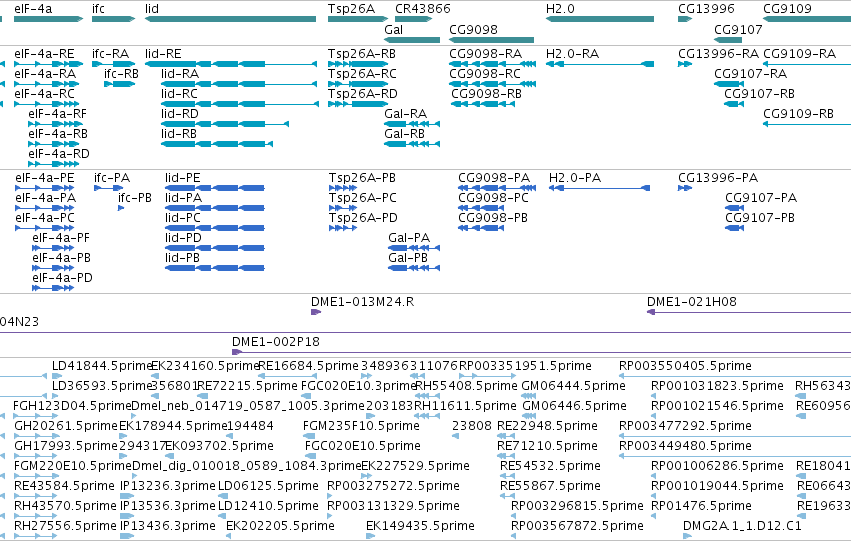
Task: Click protein lid-PE
Action: click(x=215, y=188)
